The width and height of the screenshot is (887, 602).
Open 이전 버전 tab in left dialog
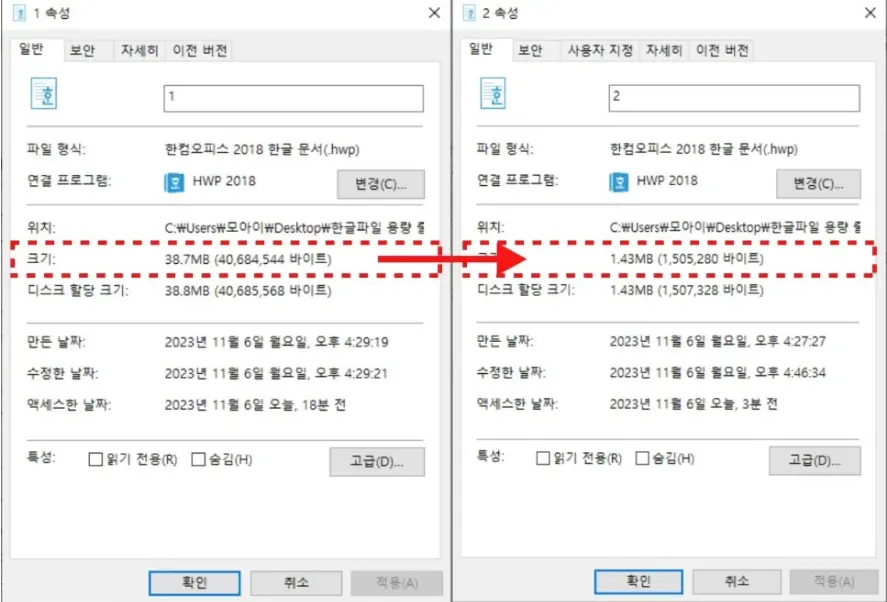200,51
